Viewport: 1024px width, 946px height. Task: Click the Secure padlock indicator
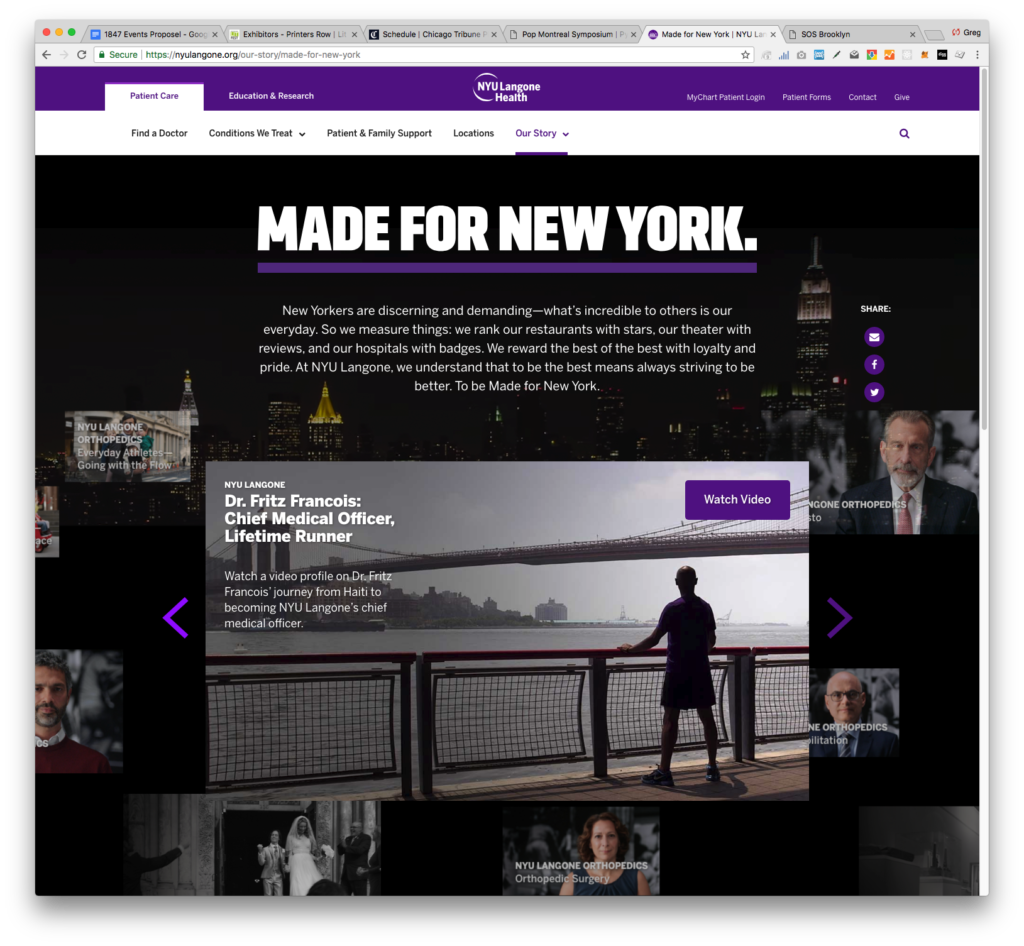tap(118, 55)
